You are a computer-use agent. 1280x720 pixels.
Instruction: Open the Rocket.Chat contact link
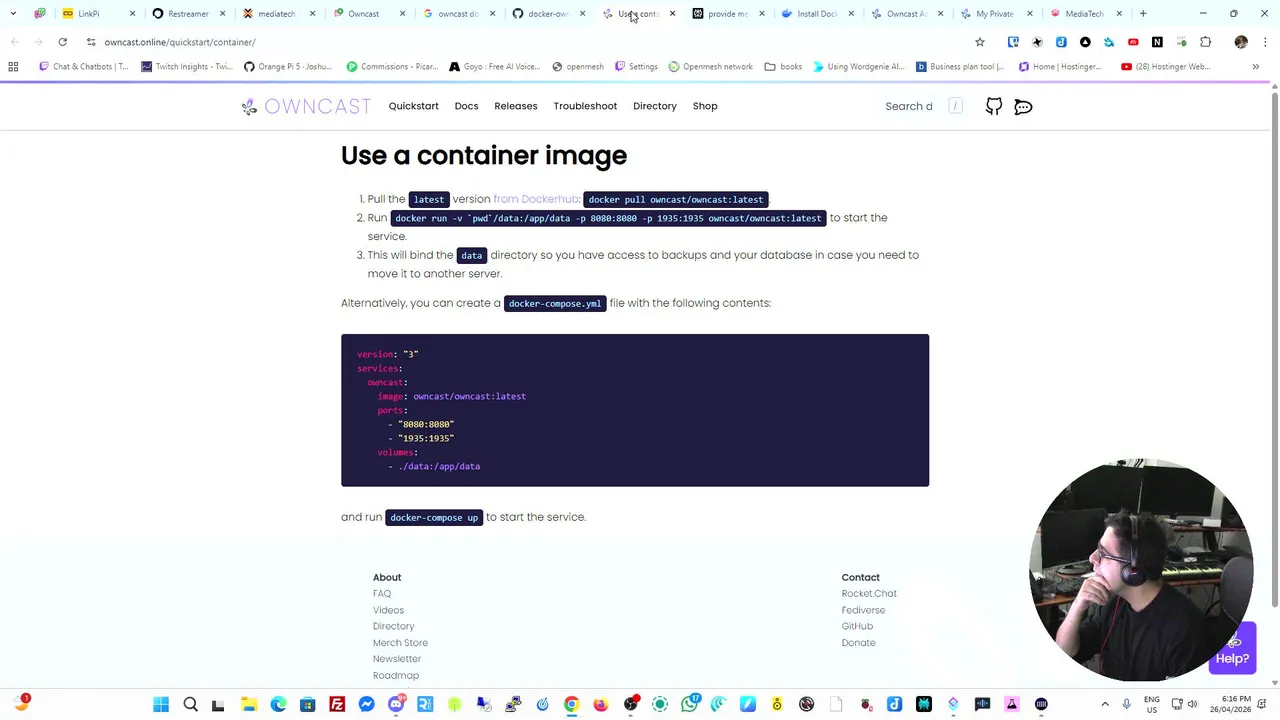click(869, 594)
